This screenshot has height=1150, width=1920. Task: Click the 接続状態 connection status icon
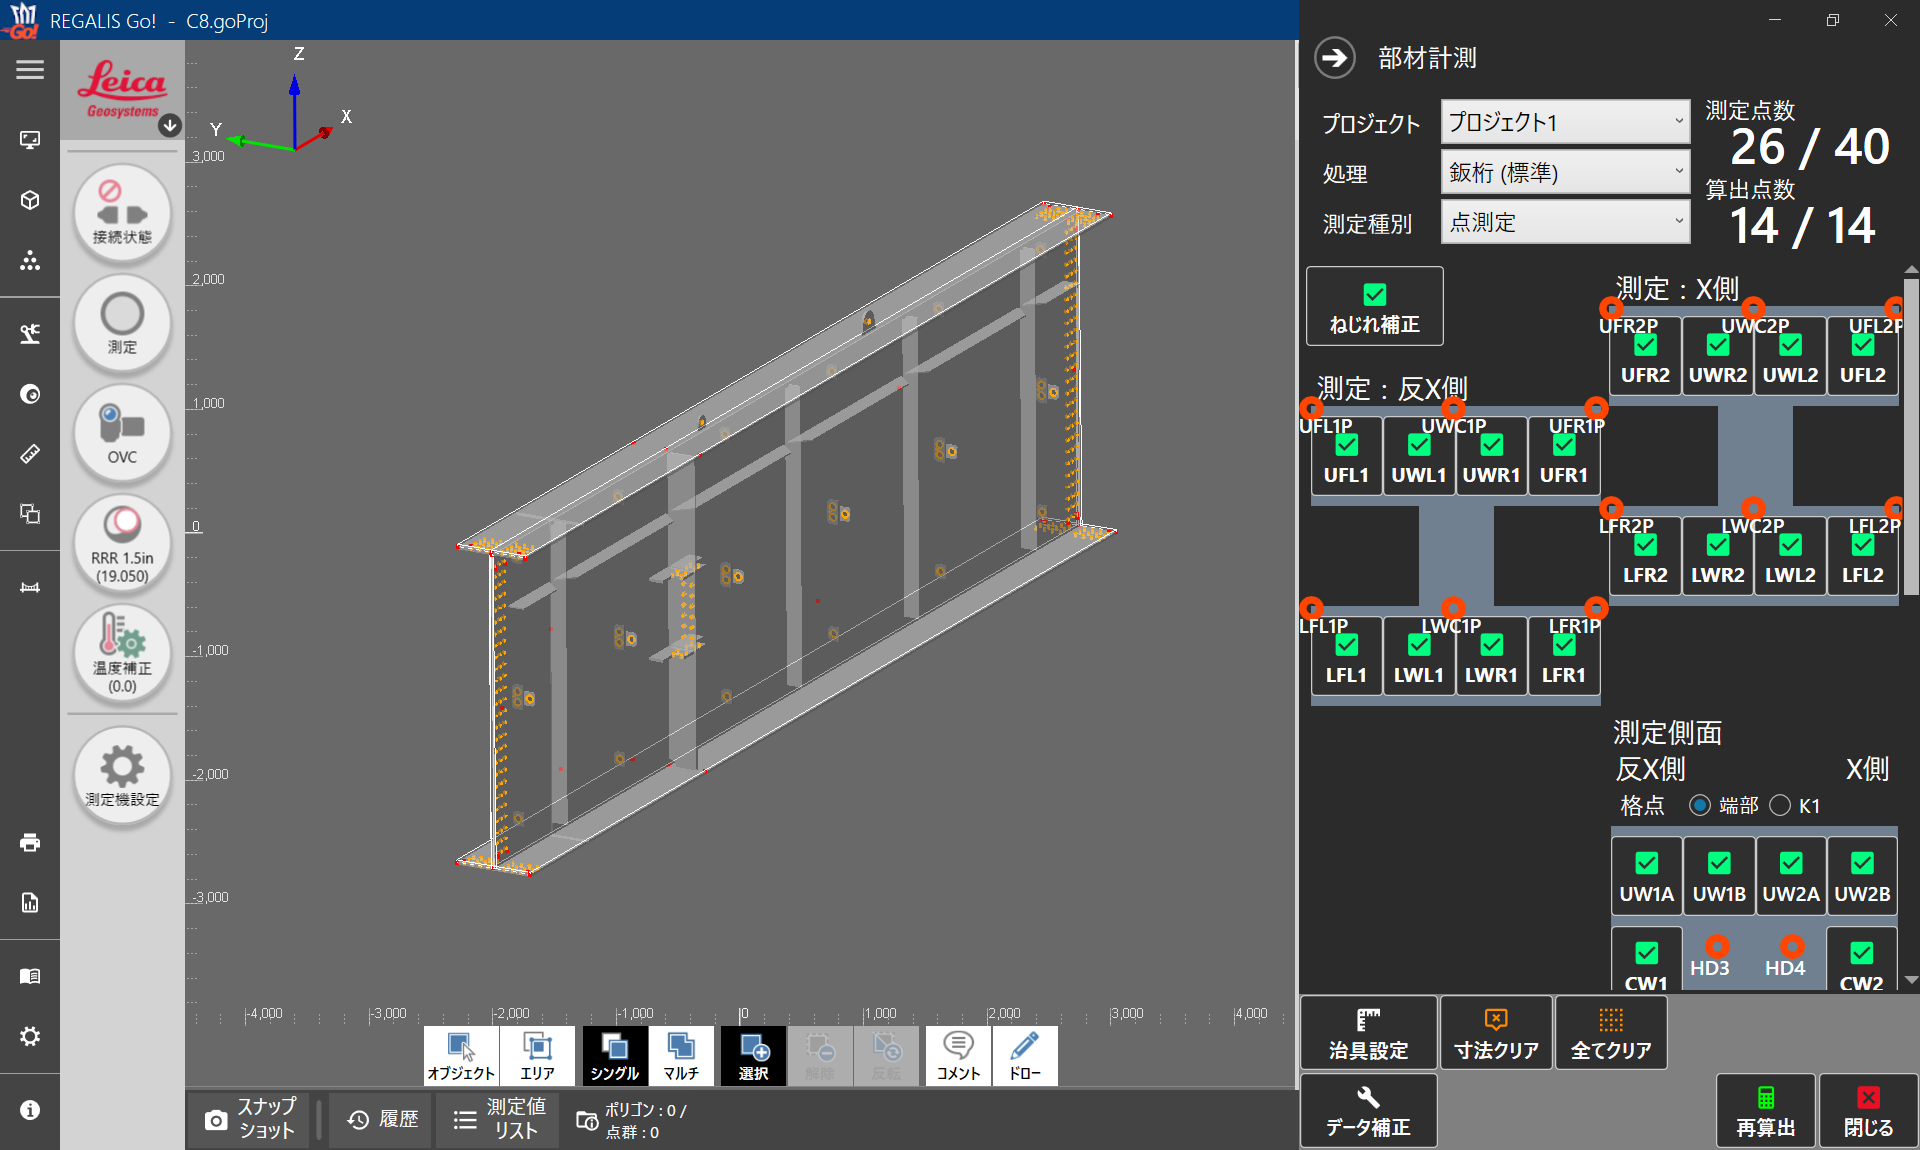tap(122, 214)
